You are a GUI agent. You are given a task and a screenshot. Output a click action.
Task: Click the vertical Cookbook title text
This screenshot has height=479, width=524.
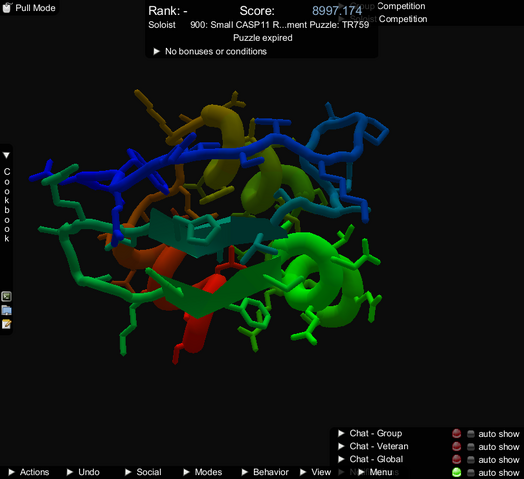pos(7,205)
